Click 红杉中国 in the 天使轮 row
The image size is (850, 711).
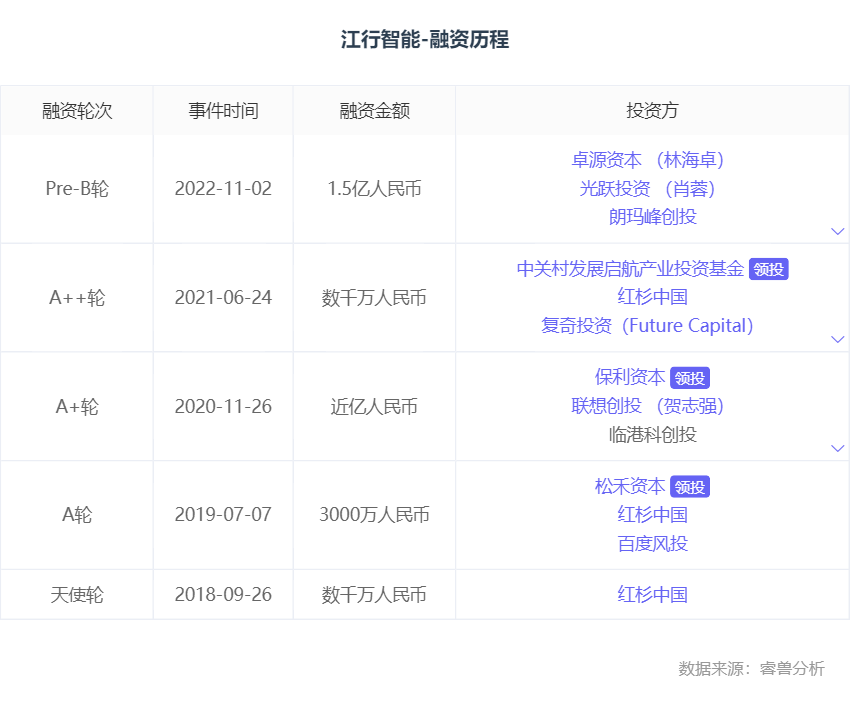click(653, 594)
